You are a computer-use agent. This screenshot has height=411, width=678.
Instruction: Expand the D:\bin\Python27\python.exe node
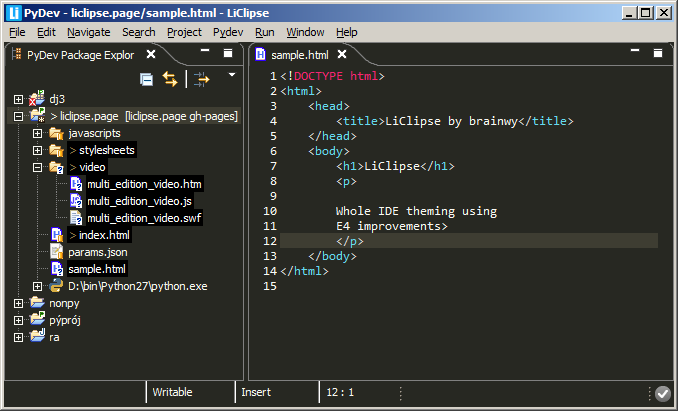[38, 286]
